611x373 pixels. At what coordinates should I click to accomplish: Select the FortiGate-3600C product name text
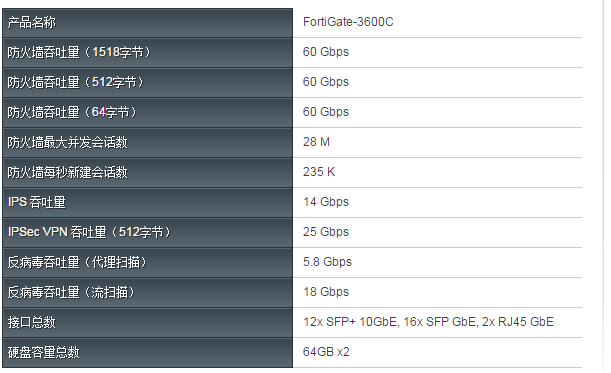(348, 22)
